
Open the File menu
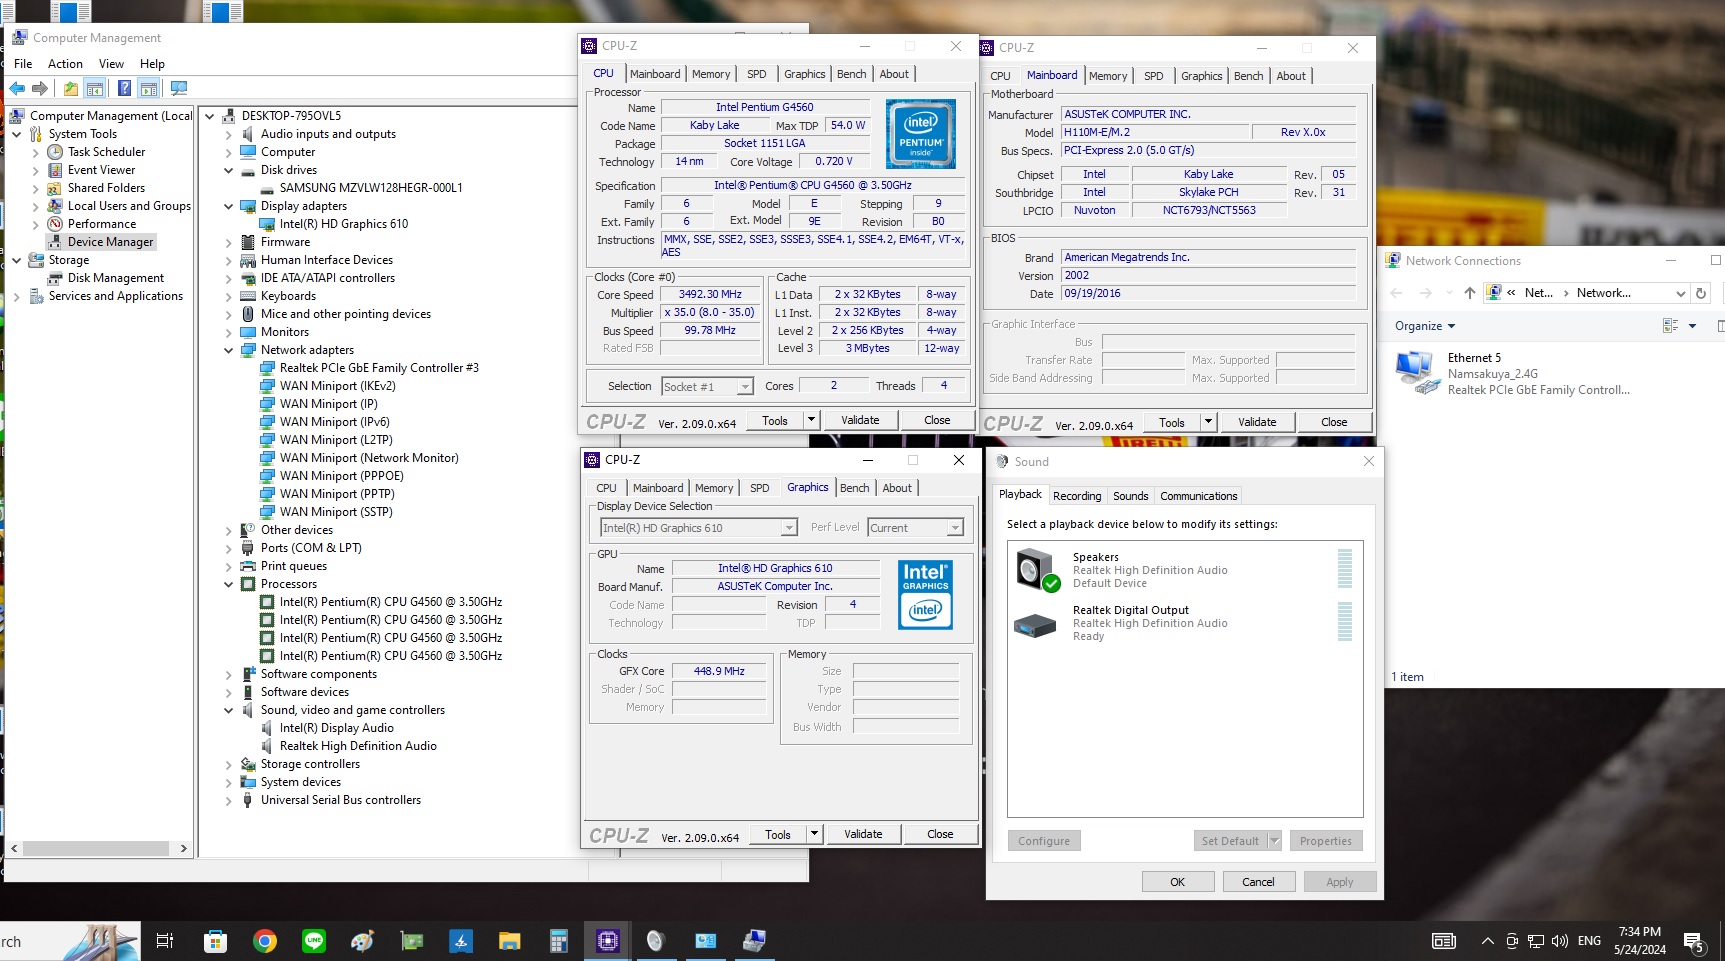tap(23, 63)
